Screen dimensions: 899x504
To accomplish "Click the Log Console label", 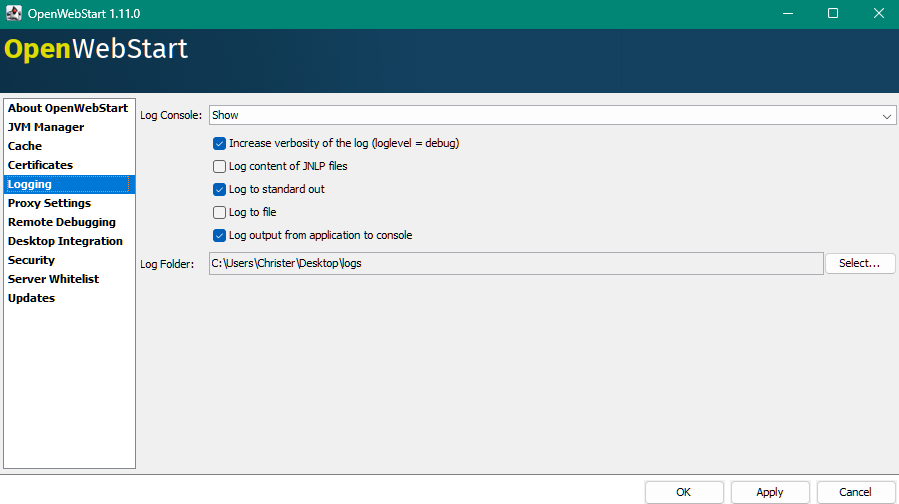I will [x=171, y=115].
